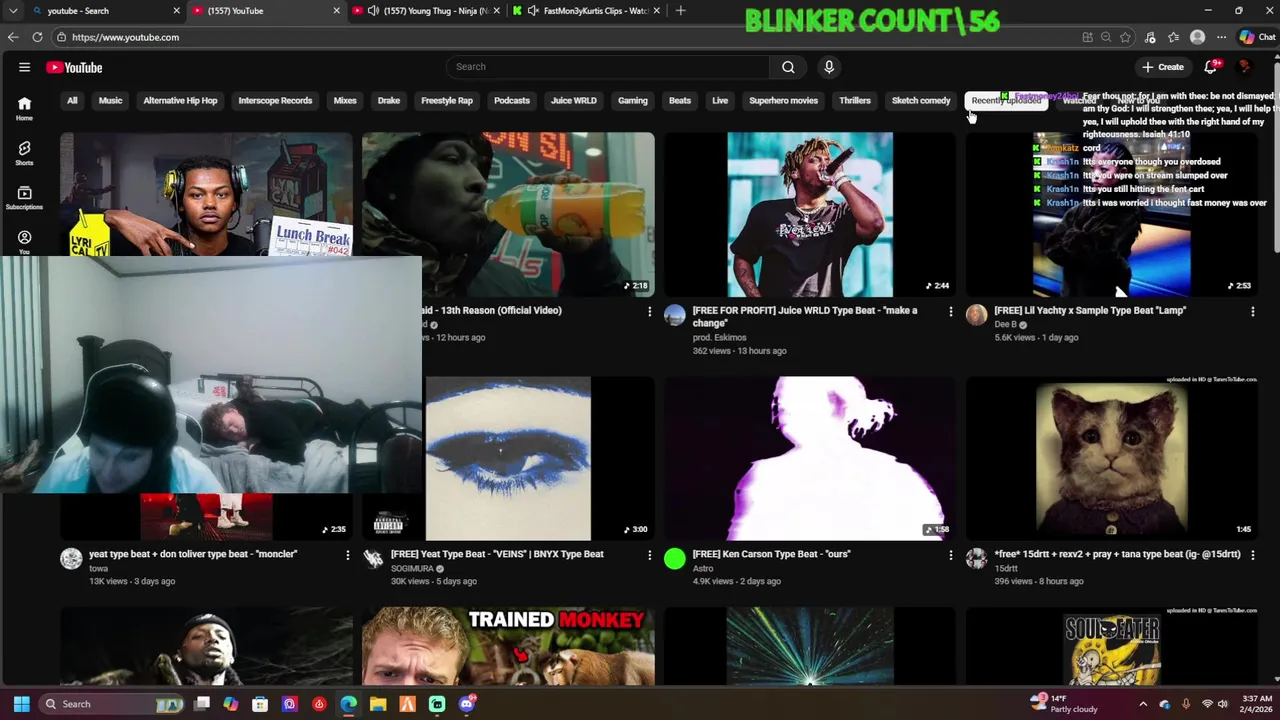
Task: Switch to FastMon3yKurtis Clips tab
Action: pos(585,11)
